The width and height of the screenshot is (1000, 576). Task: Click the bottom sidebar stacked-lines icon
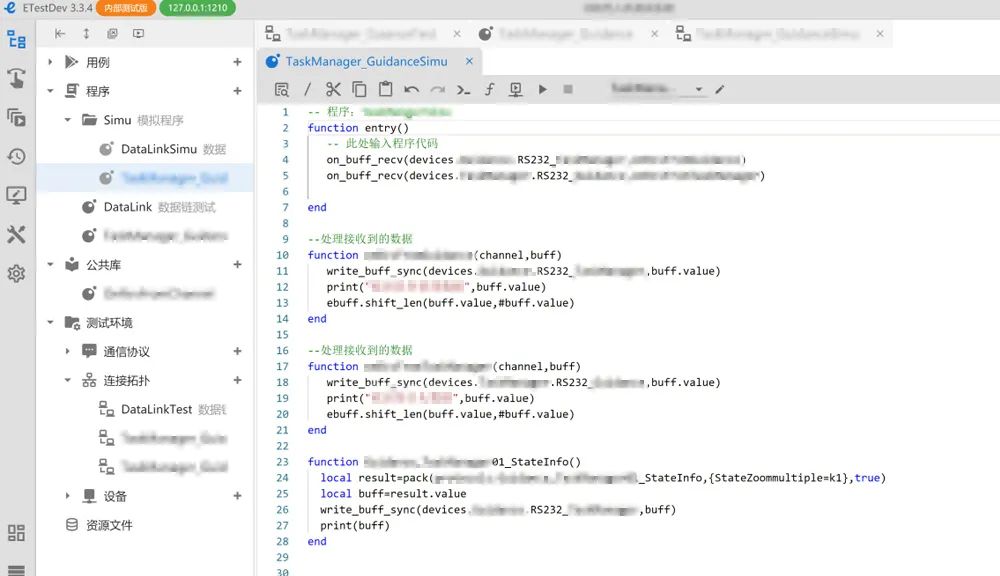(17, 570)
